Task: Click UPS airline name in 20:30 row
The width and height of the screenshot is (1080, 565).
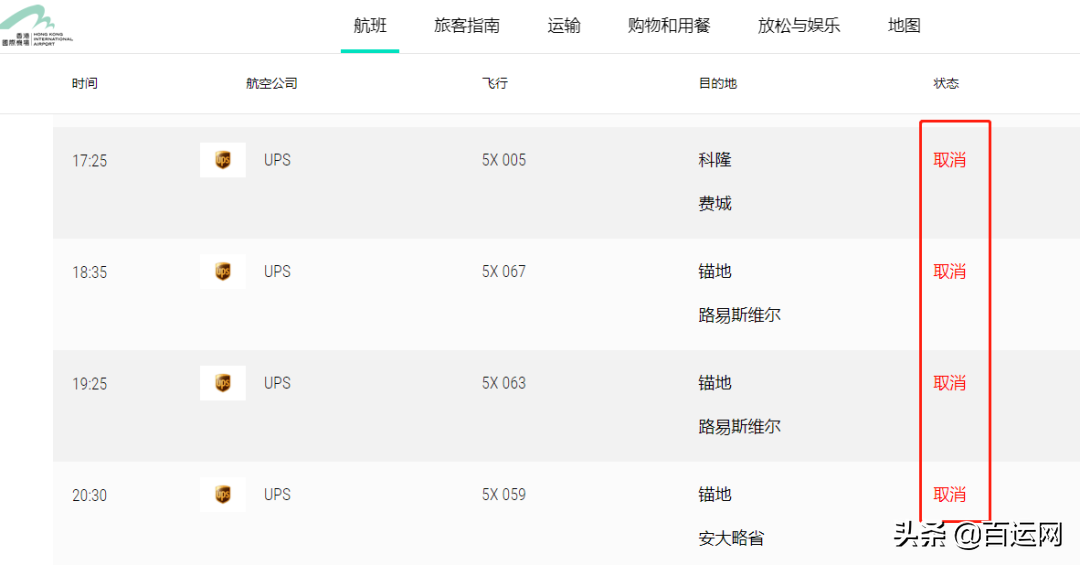Action: [278, 495]
